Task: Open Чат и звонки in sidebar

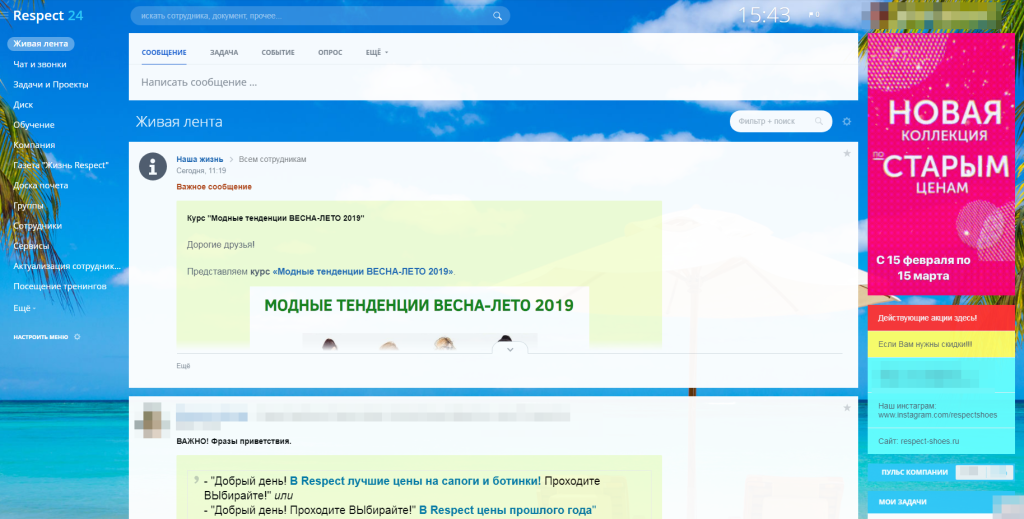Action: pyautogui.click(x=40, y=64)
